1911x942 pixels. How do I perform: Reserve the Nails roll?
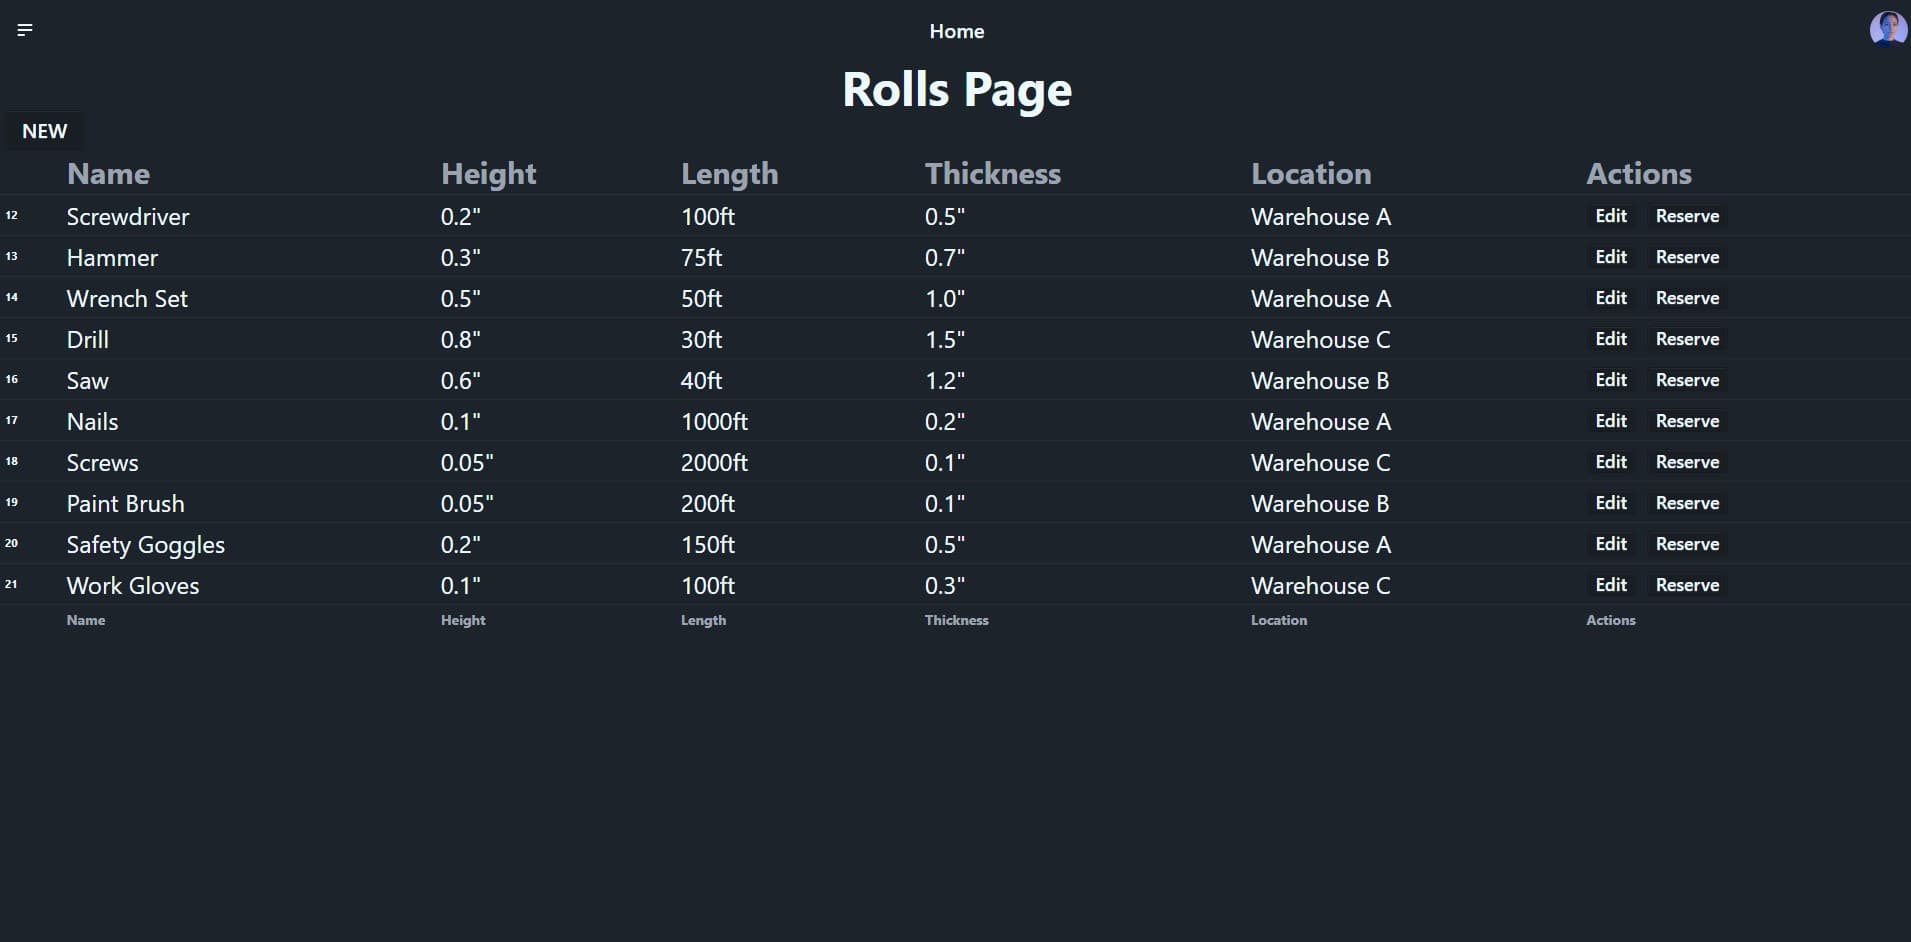pos(1687,421)
